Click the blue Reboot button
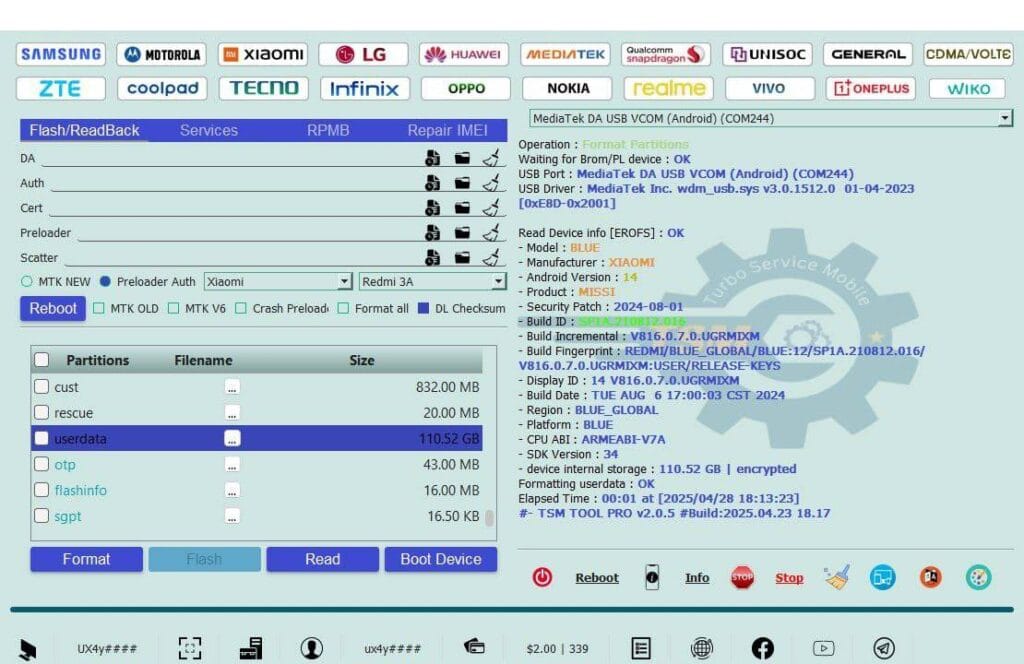The height and width of the screenshot is (664, 1024). [x=53, y=308]
